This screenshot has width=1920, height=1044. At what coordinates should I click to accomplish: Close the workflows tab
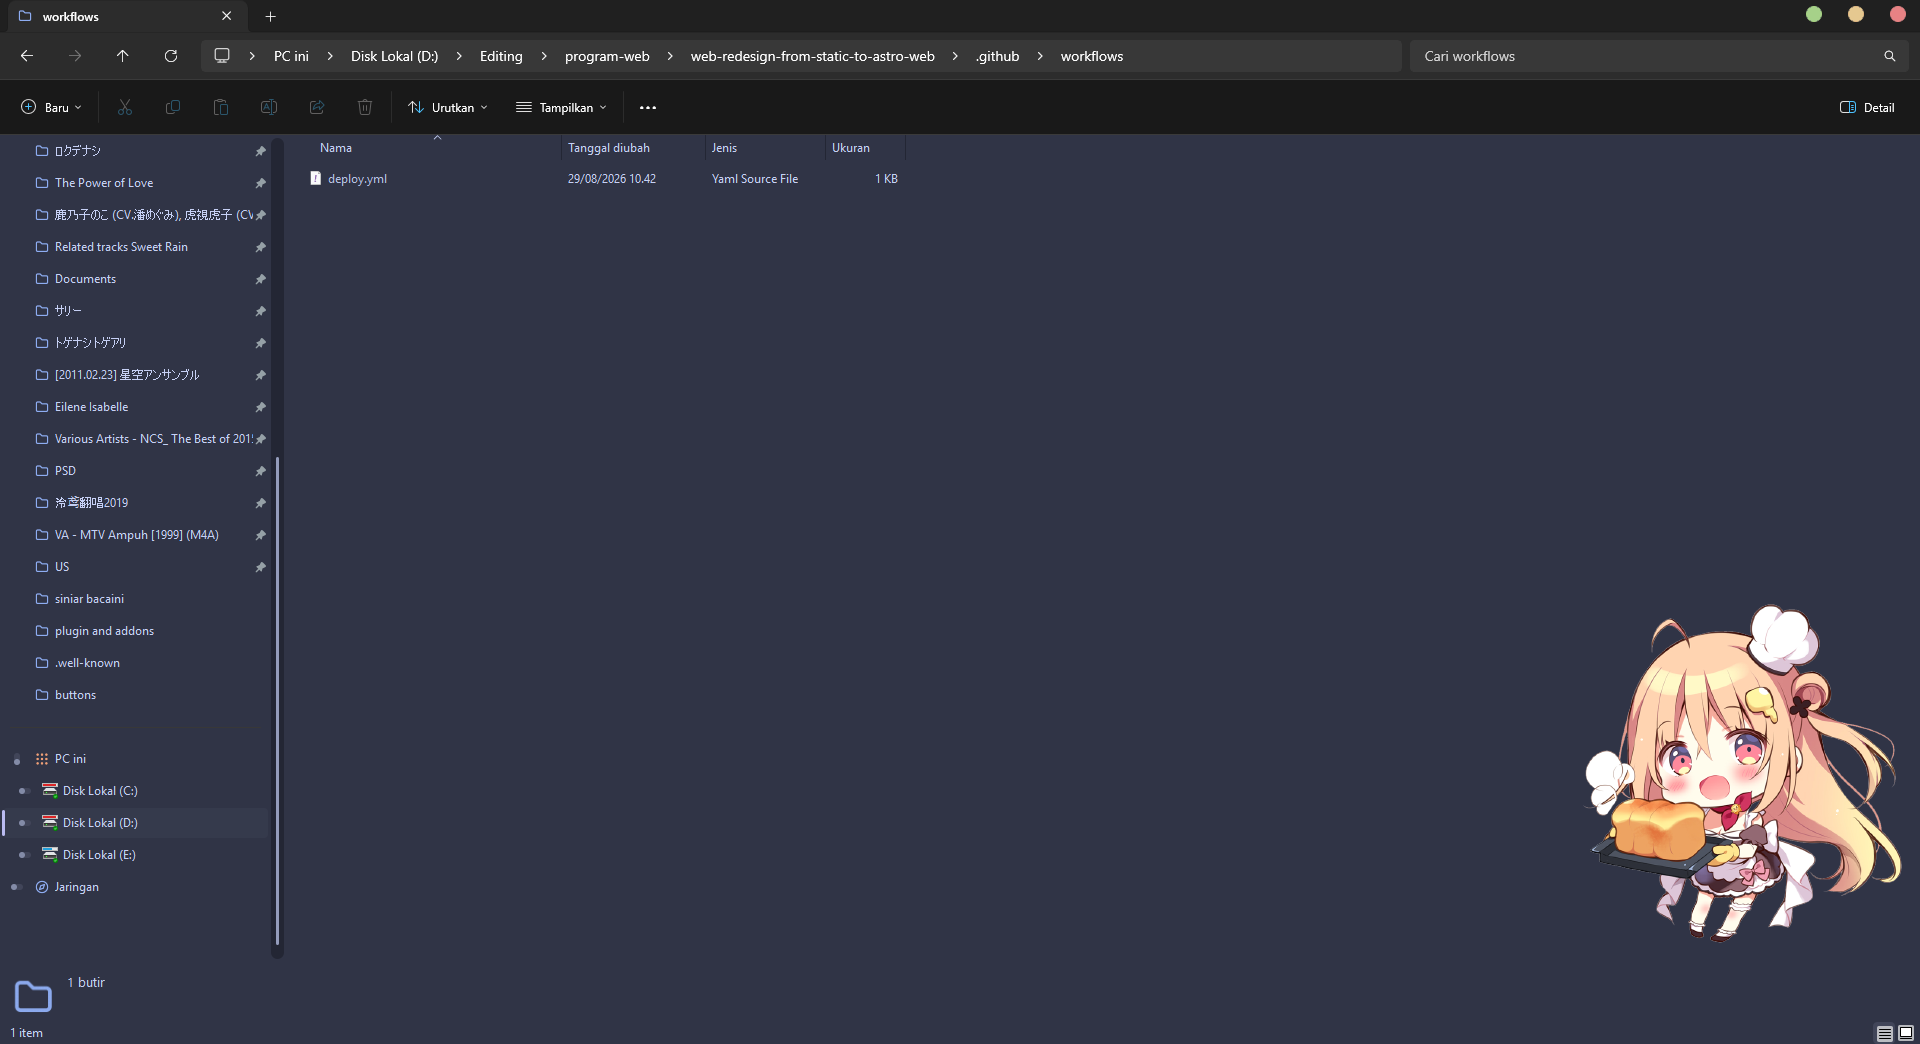(227, 16)
